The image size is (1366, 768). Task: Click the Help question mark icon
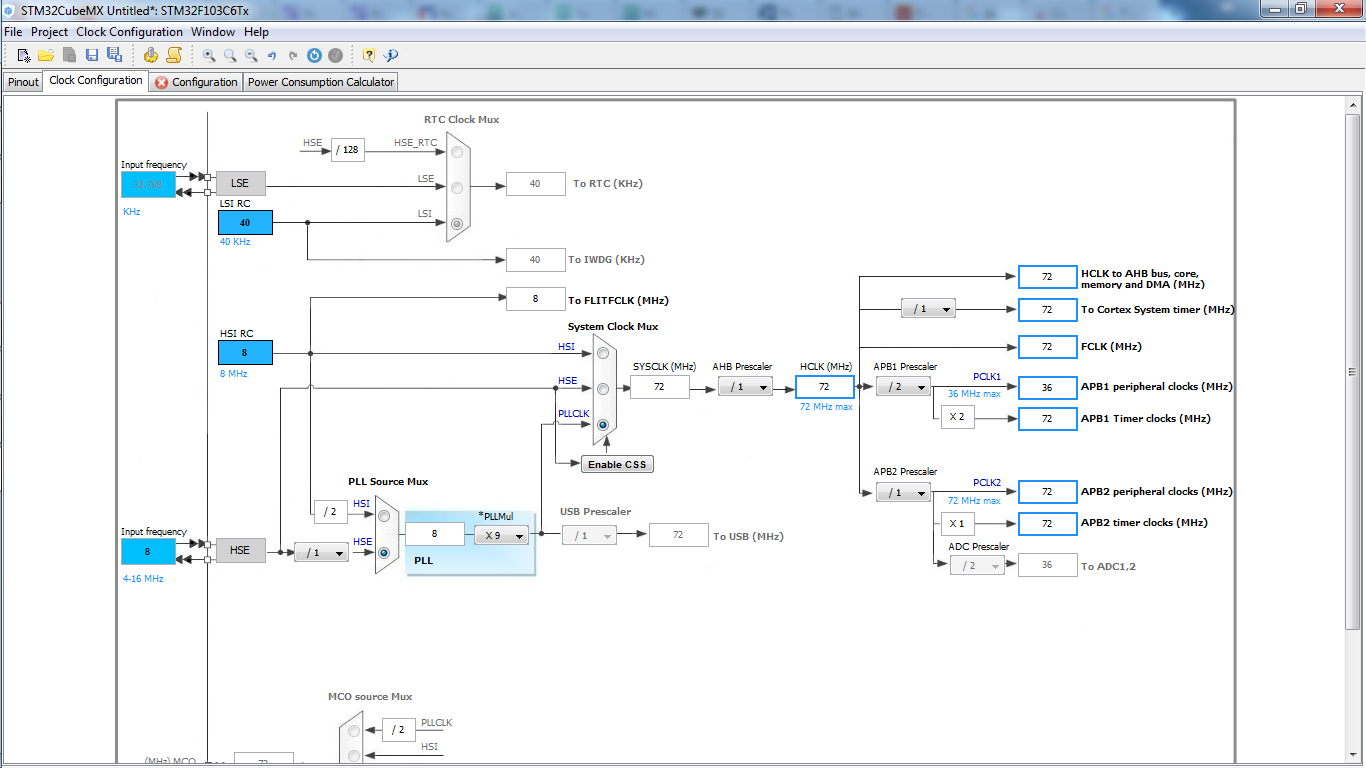coord(369,55)
